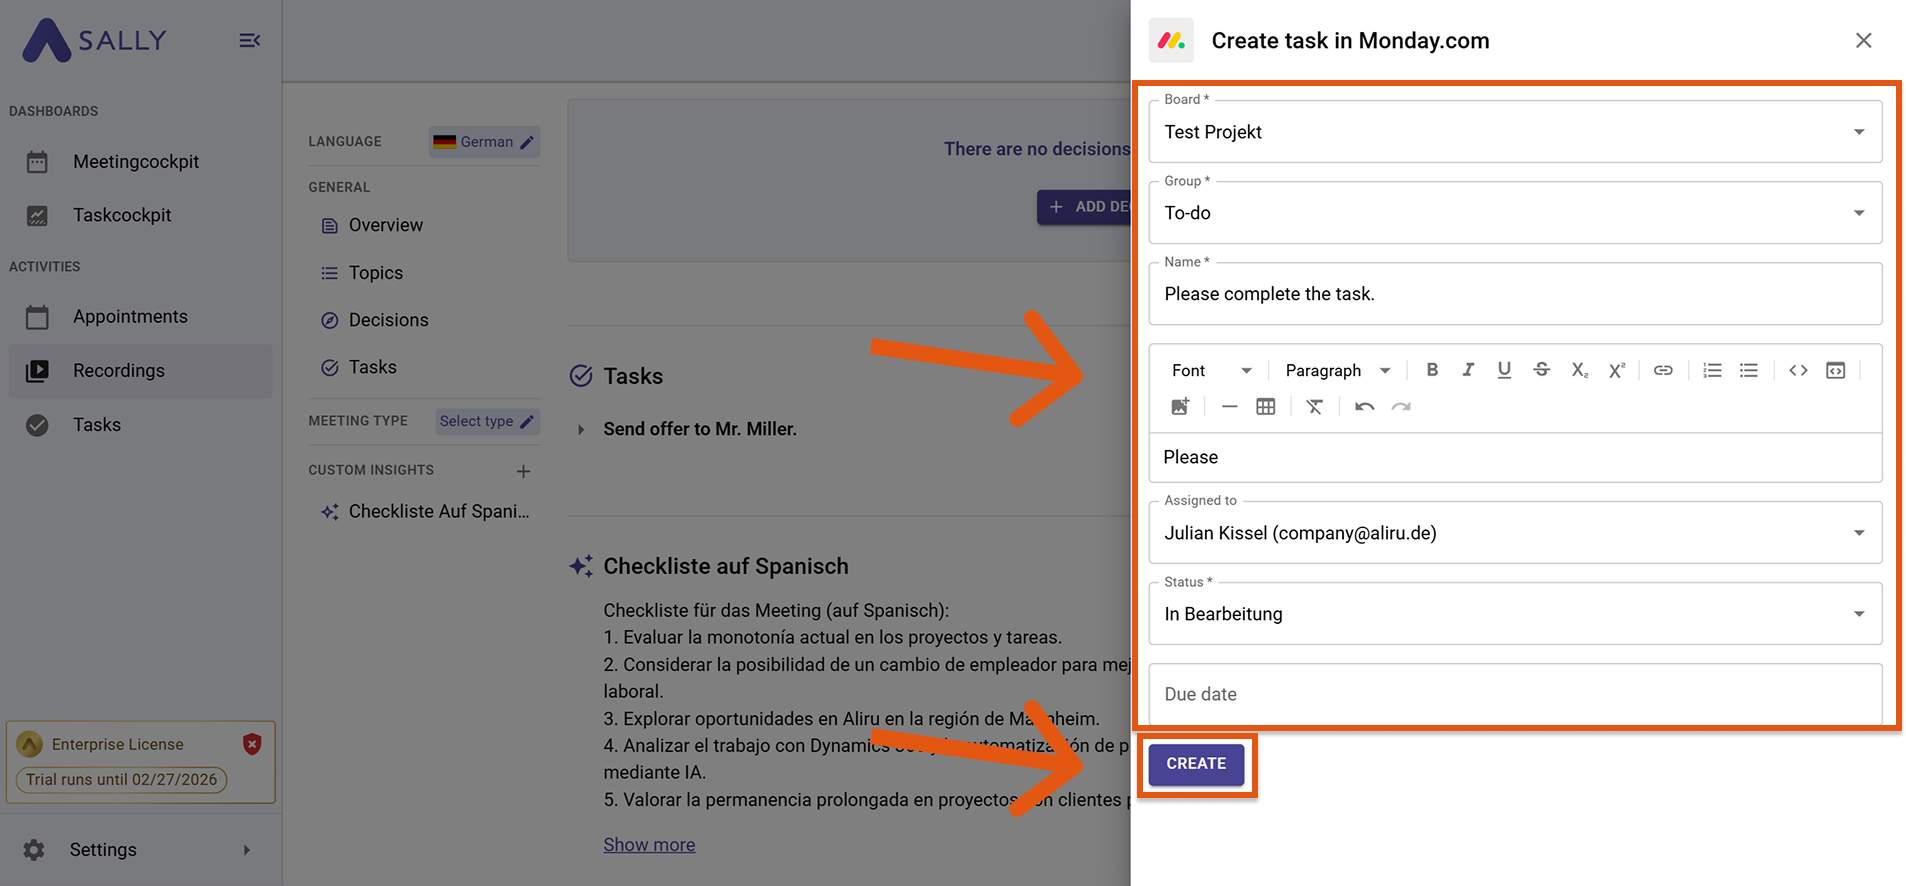Toggle bold formatting in the editor
Screen dimensions: 1906x886
pos(1432,370)
